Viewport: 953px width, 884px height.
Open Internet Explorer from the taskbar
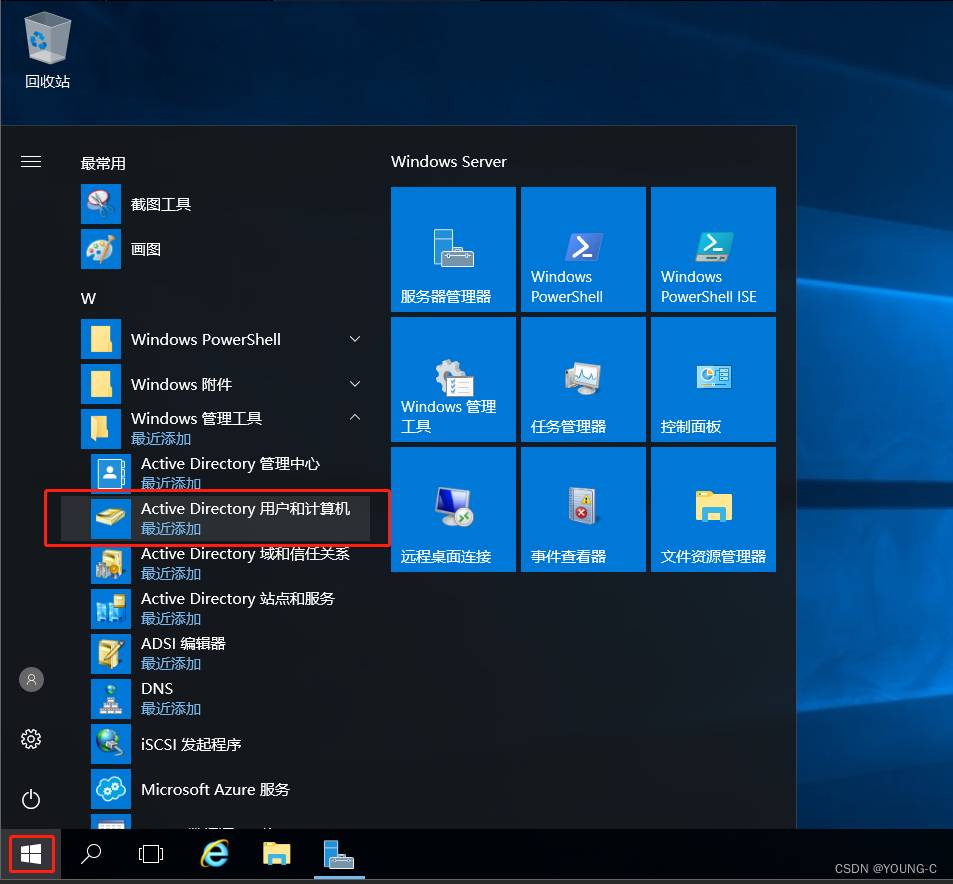[214, 854]
